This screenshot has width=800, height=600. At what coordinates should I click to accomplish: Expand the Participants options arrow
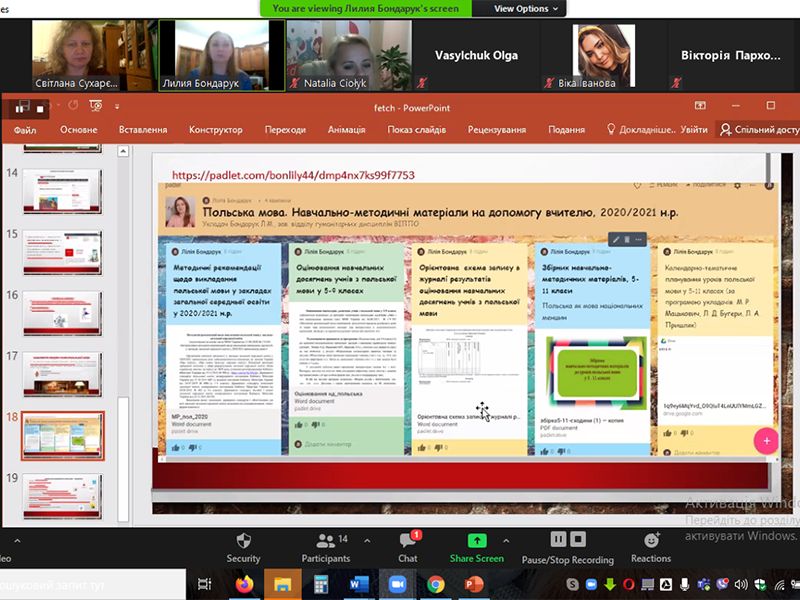click(x=367, y=540)
